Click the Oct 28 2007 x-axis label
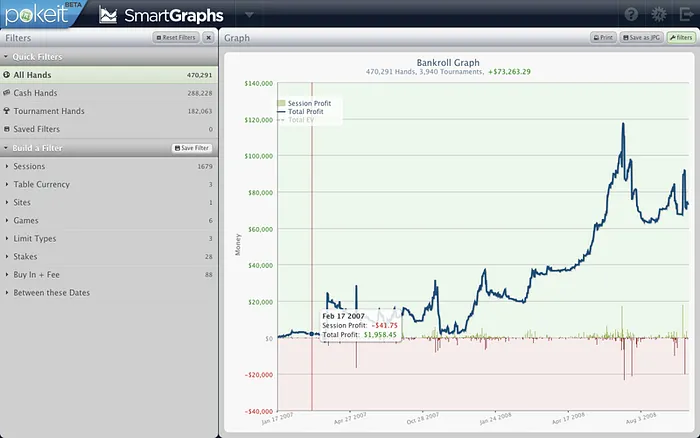 [x=423, y=419]
